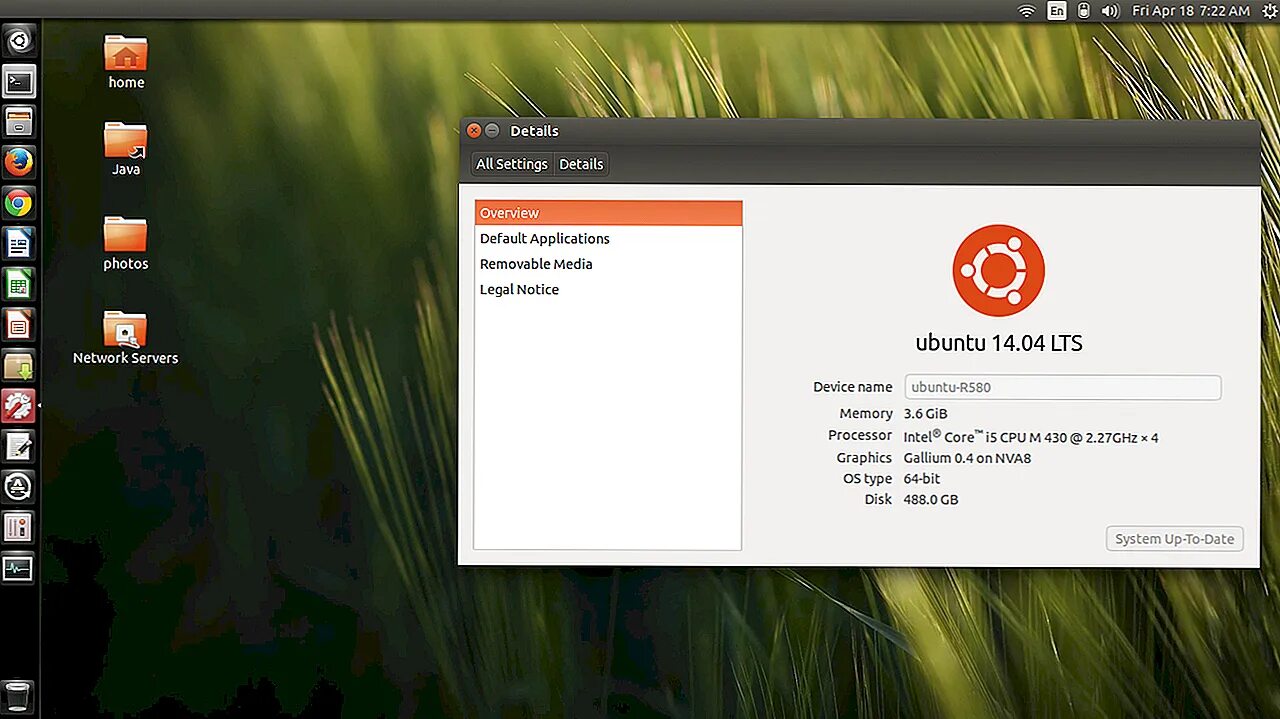The height and width of the screenshot is (719, 1280).
Task: Open System Monitor from the dock
Action: click(x=19, y=569)
